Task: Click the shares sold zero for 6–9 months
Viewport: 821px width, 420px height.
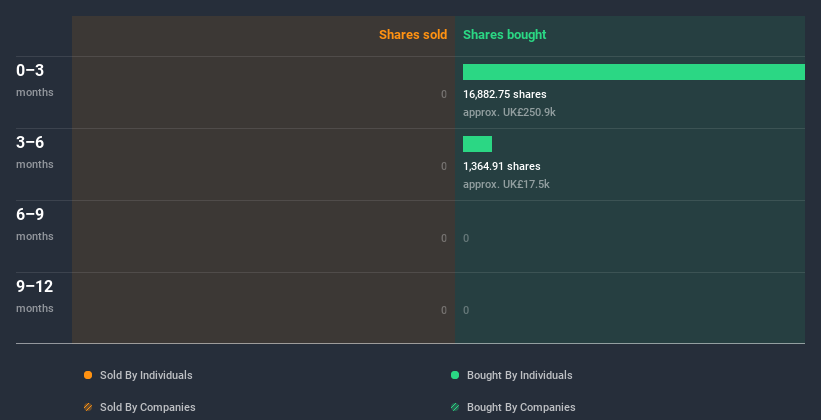Action: point(444,238)
